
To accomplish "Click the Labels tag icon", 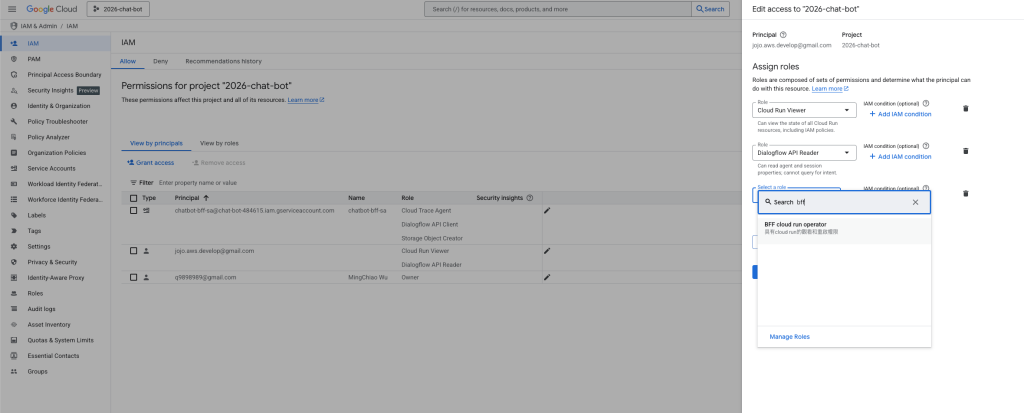I will tap(14, 215).
